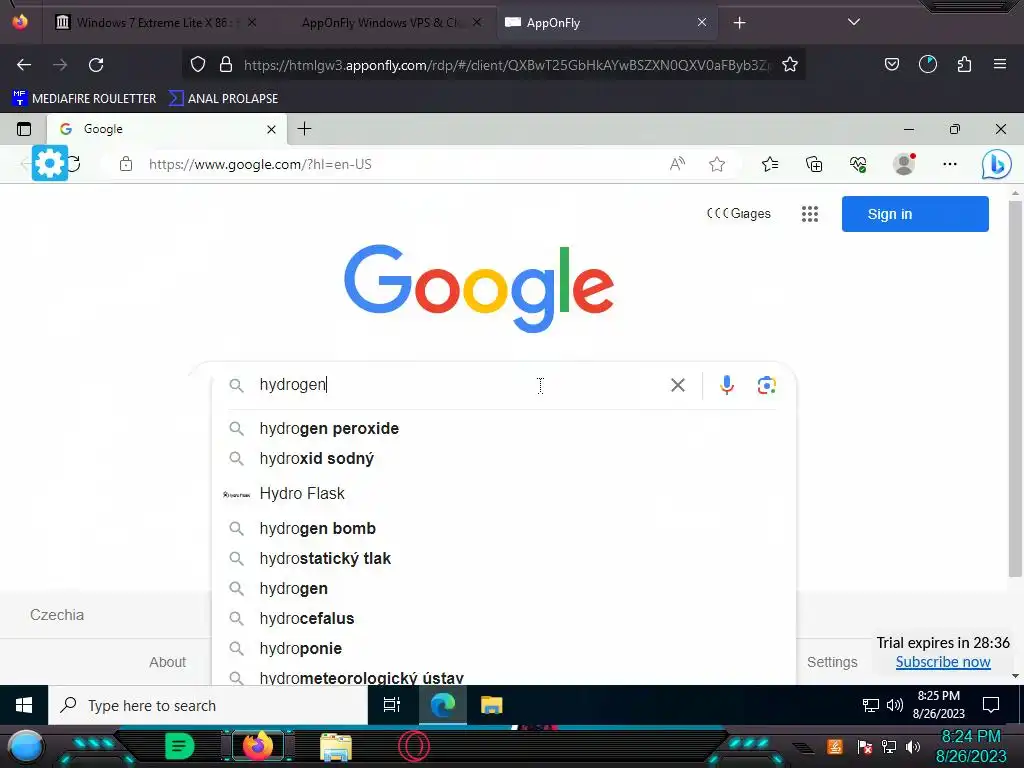This screenshot has height=768, width=1024.
Task: Open MEDIAFIRE ROULETTER bookmark
Action: tap(84, 99)
